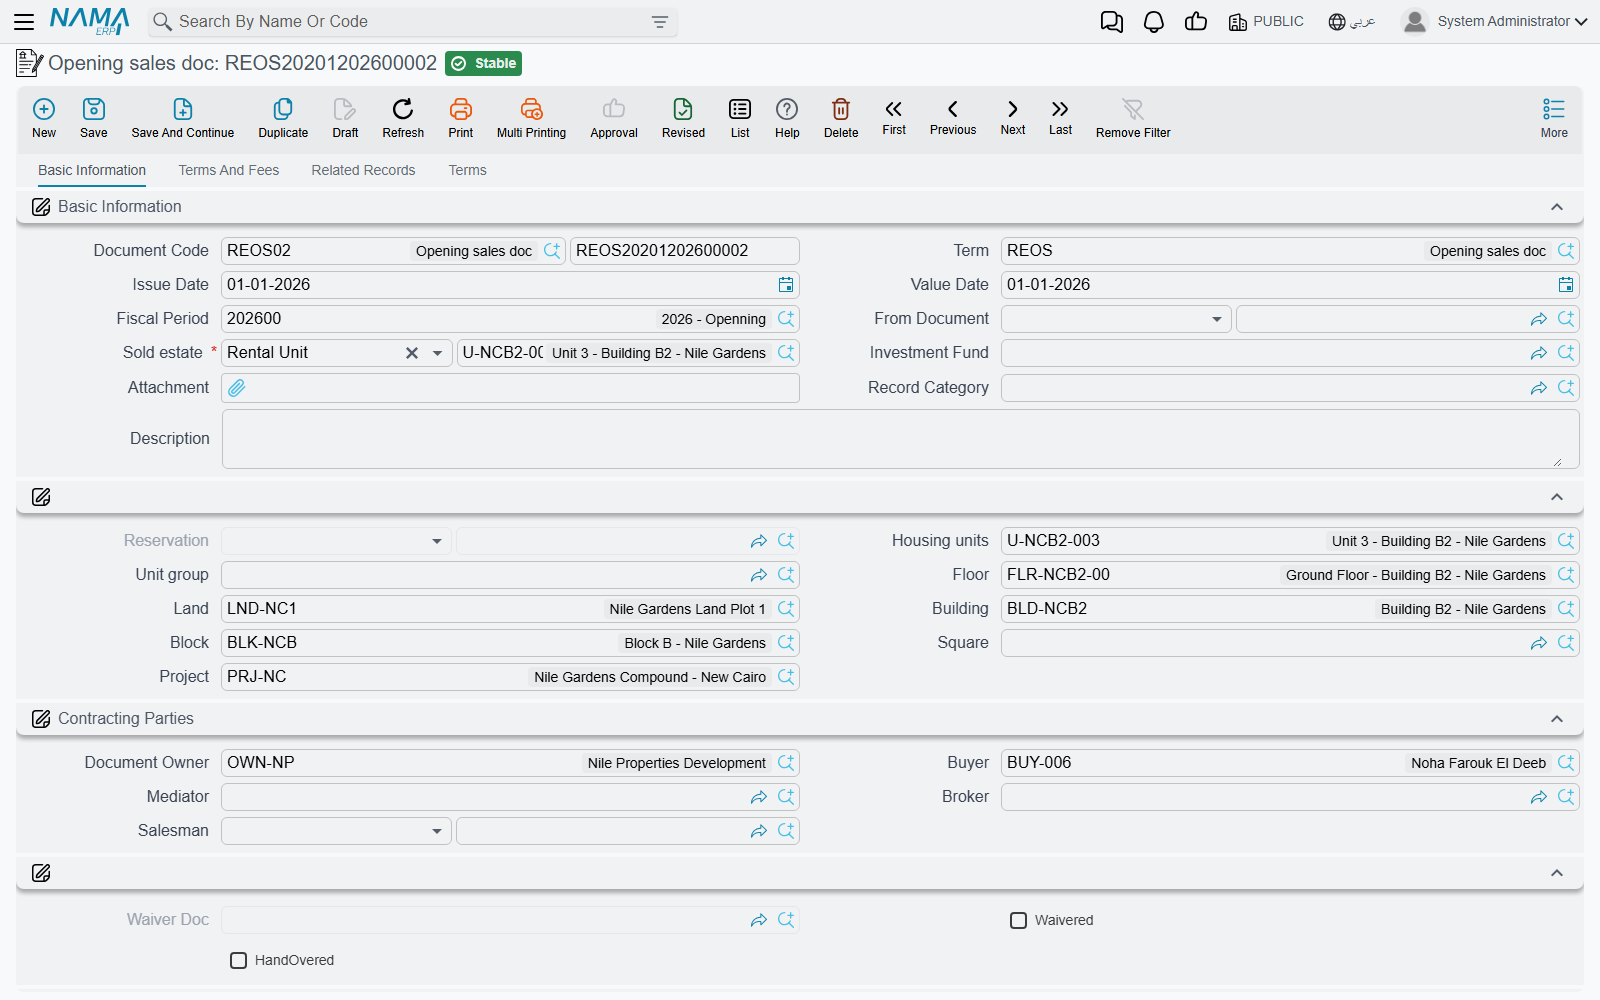Click Save And Continue in the toolbar
The height and width of the screenshot is (1000, 1600).
pyautogui.click(x=183, y=118)
